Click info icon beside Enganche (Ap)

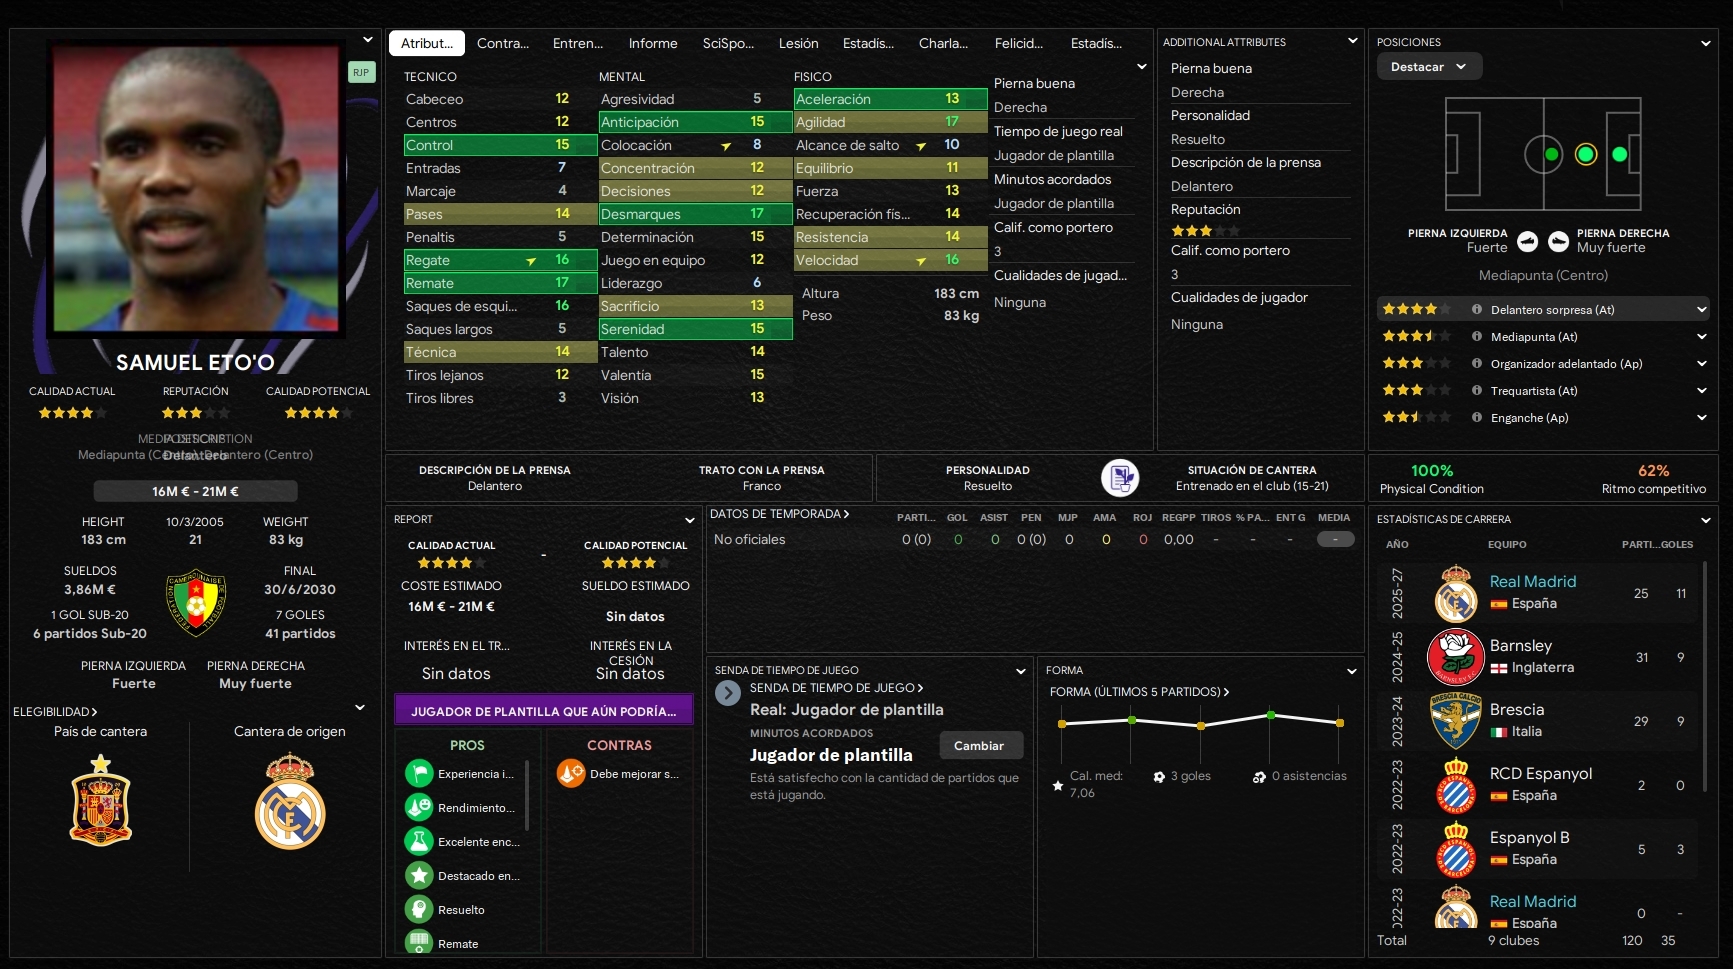click(1477, 418)
